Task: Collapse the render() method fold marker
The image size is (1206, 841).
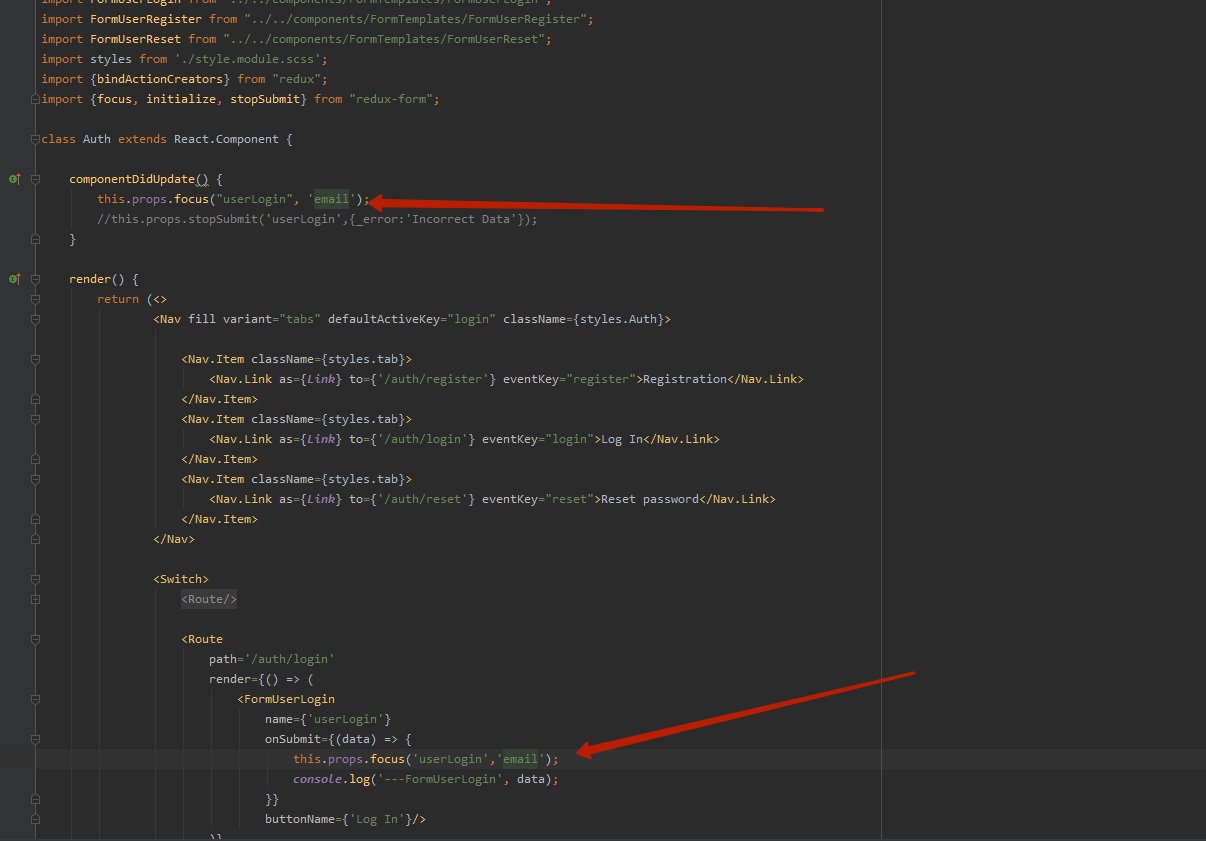Action: pyautogui.click(x=35, y=279)
